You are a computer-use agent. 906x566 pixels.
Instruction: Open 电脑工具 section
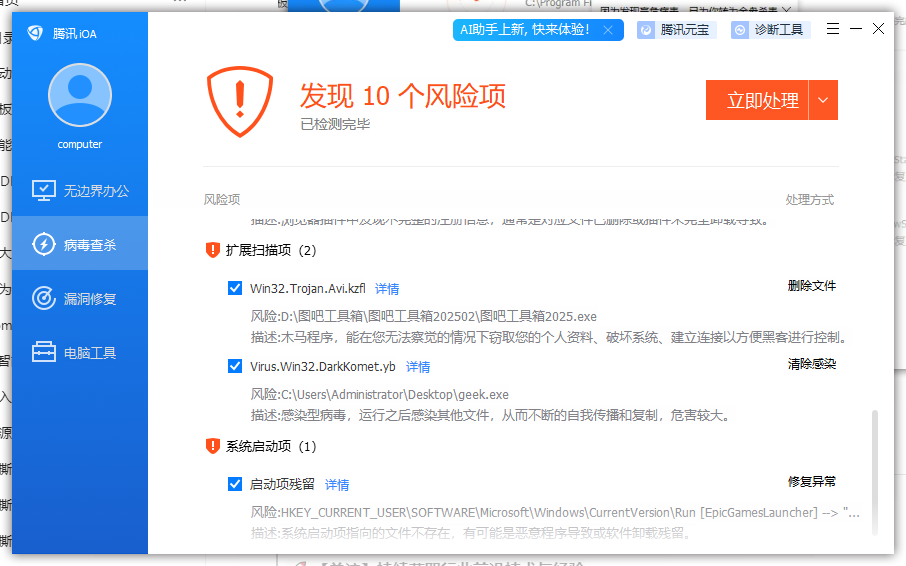80,352
